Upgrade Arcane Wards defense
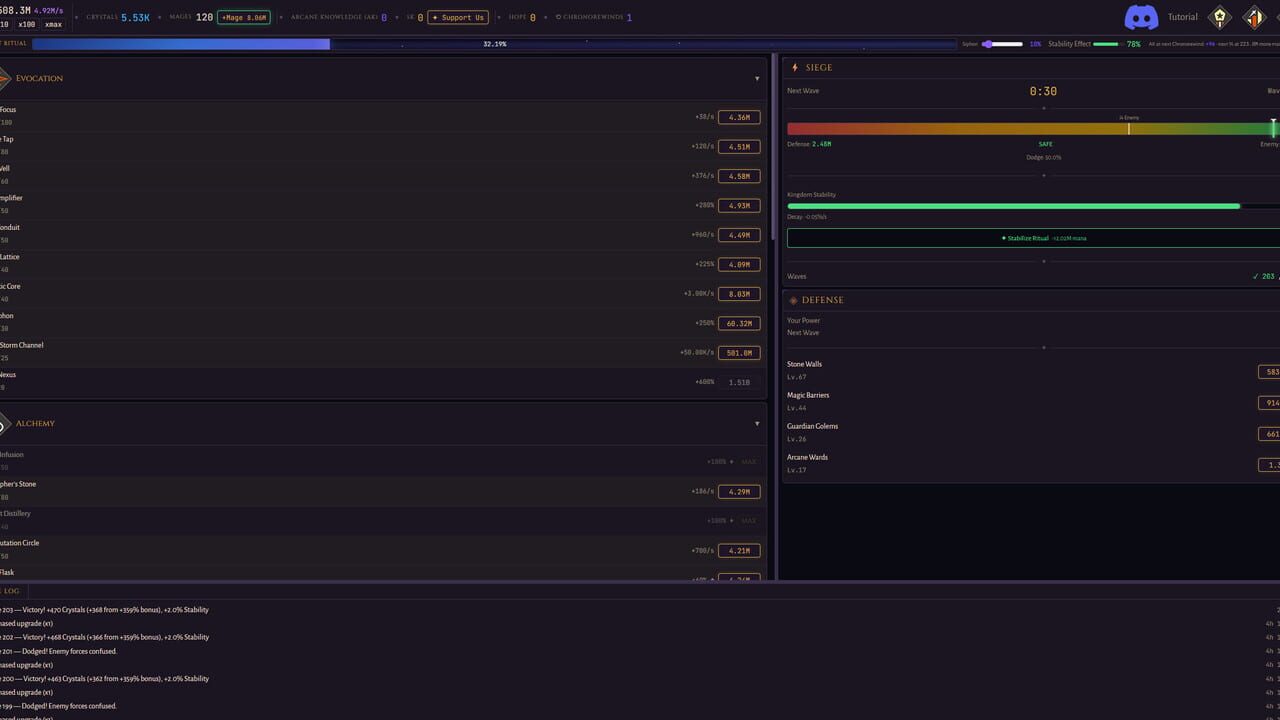Viewport: 1280px width, 720px height. [x=1269, y=465]
